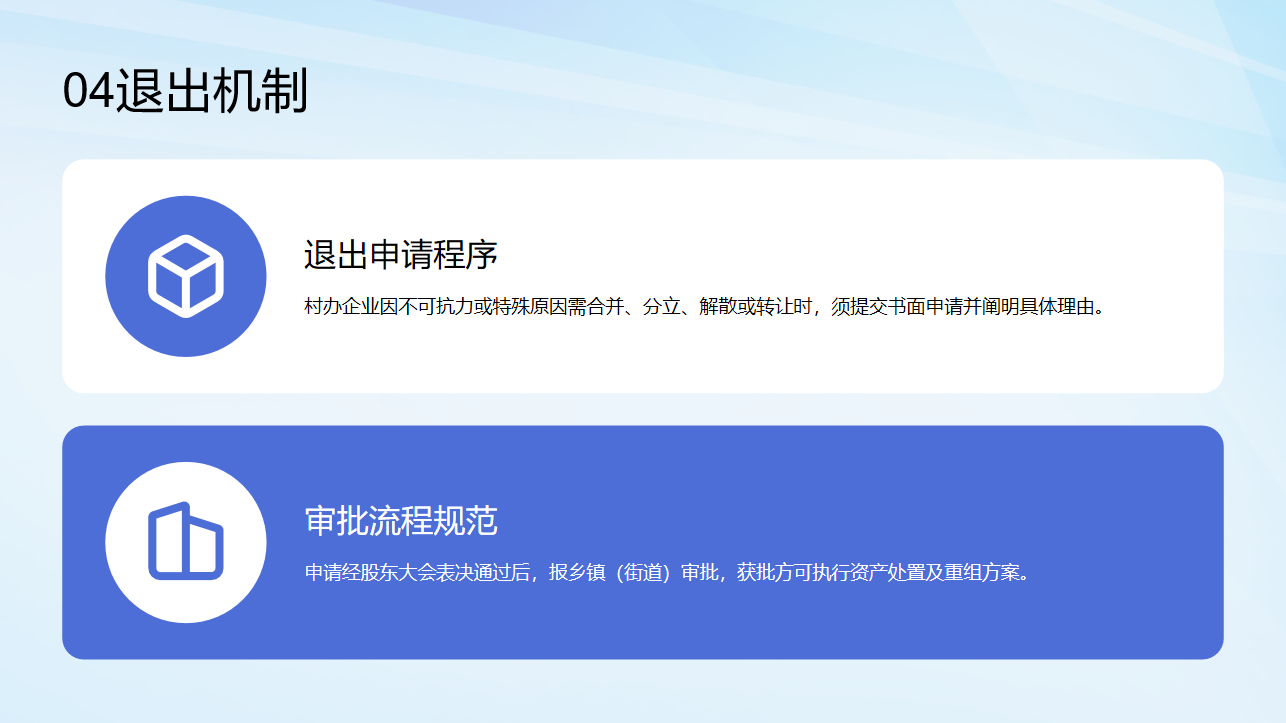1286x723 pixels.
Task: Click the phrase 村办企业因不可抗力 in the first description
Action: coord(390,307)
